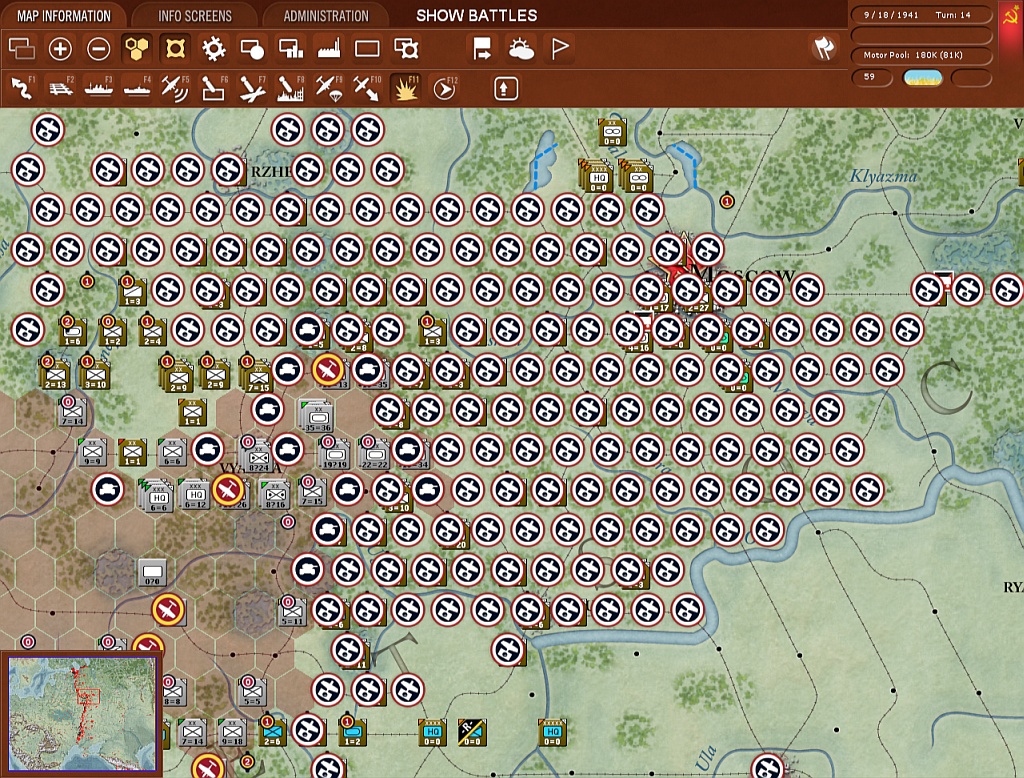
Task: Select the F4 amphibious transport mode
Action: (x=137, y=88)
